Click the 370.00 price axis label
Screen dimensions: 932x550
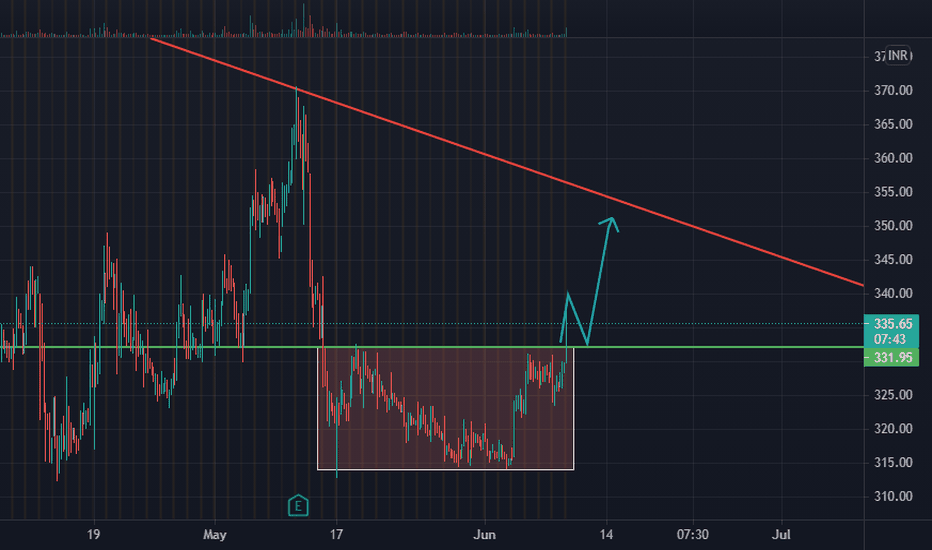coord(893,90)
